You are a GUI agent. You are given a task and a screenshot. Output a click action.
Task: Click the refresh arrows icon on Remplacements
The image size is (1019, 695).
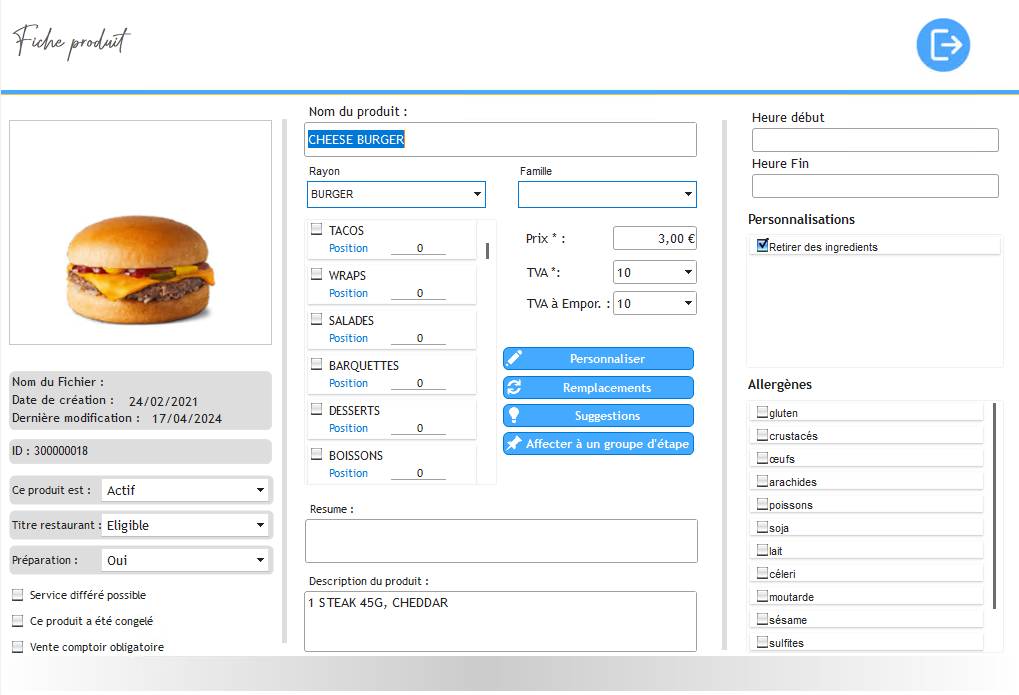click(x=515, y=388)
